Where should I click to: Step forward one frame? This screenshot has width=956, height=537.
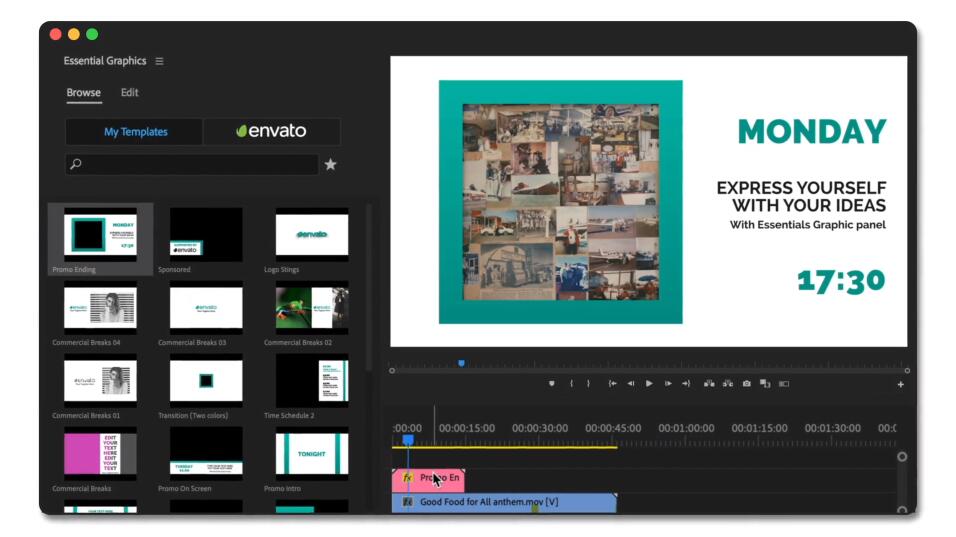coord(667,384)
